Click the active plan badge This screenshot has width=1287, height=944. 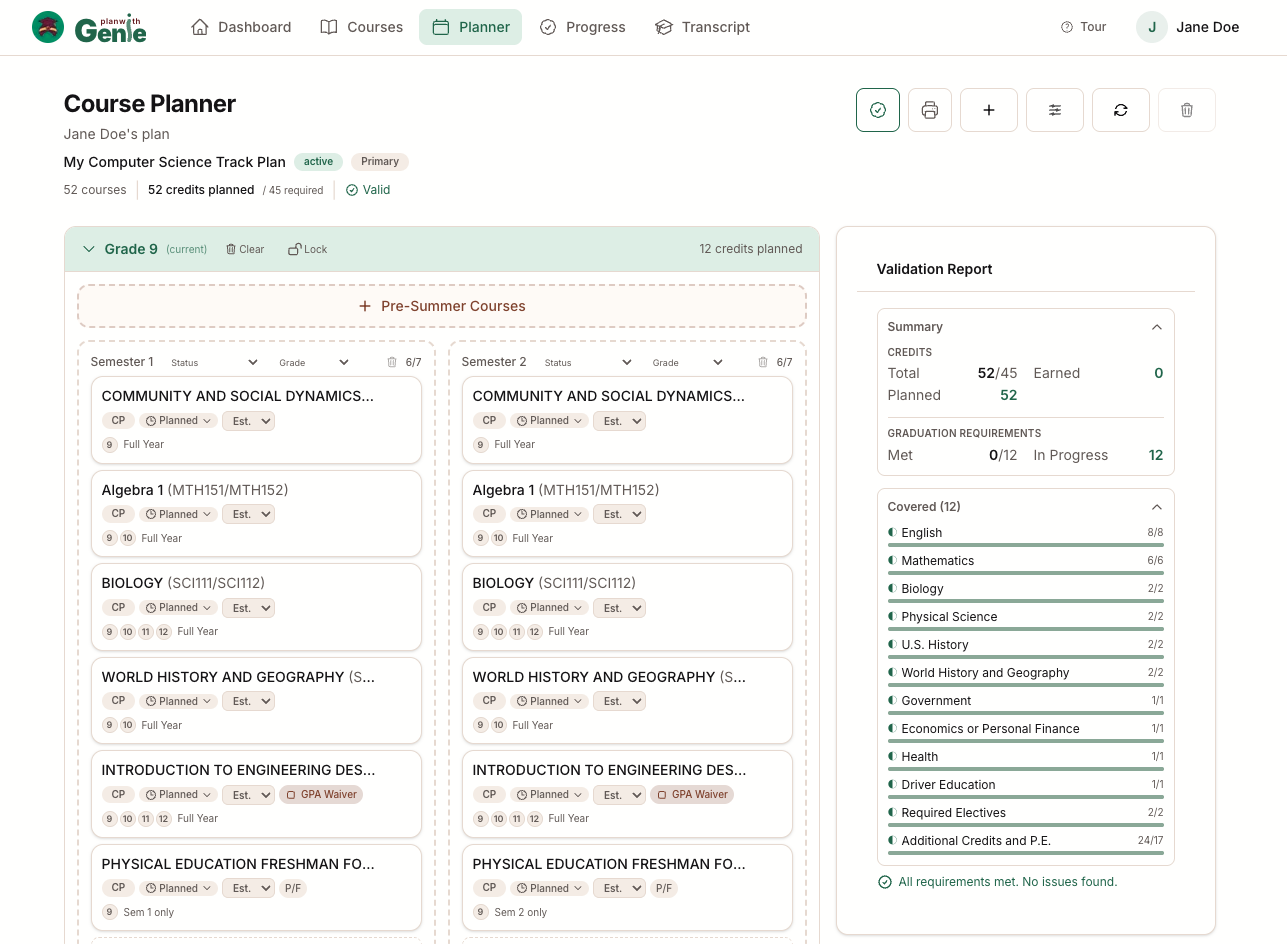(x=318, y=162)
